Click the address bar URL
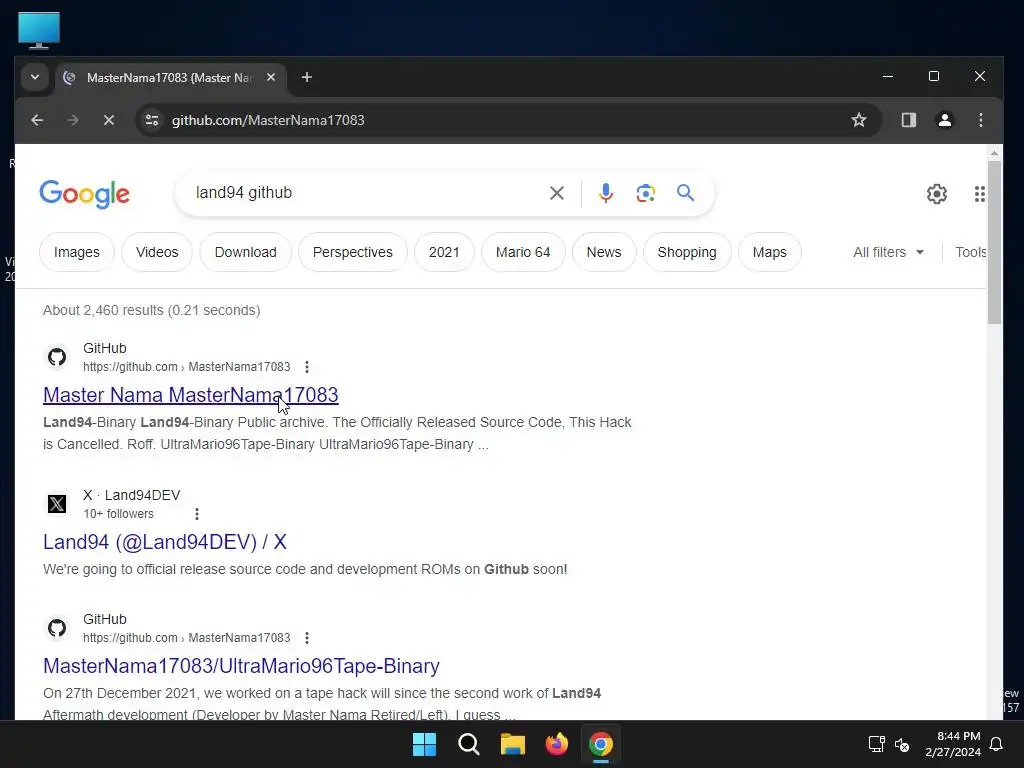Screen dimensions: 1024x768 coord(268,120)
